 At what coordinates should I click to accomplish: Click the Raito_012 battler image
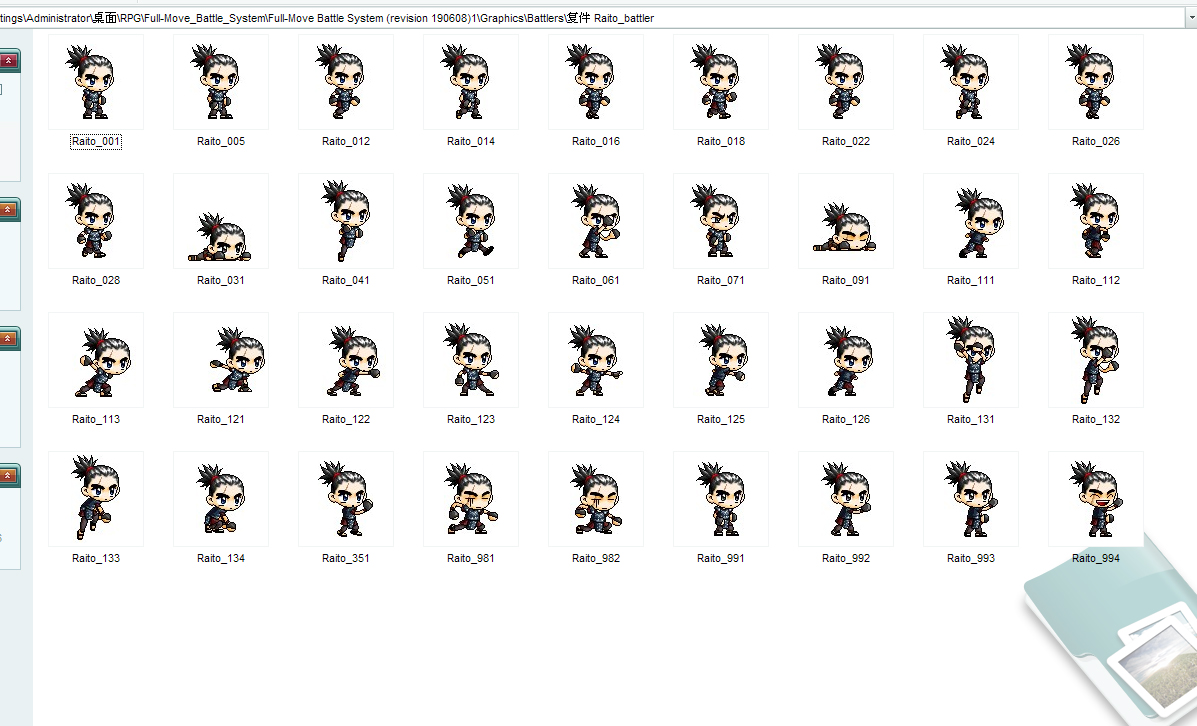(346, 82)
